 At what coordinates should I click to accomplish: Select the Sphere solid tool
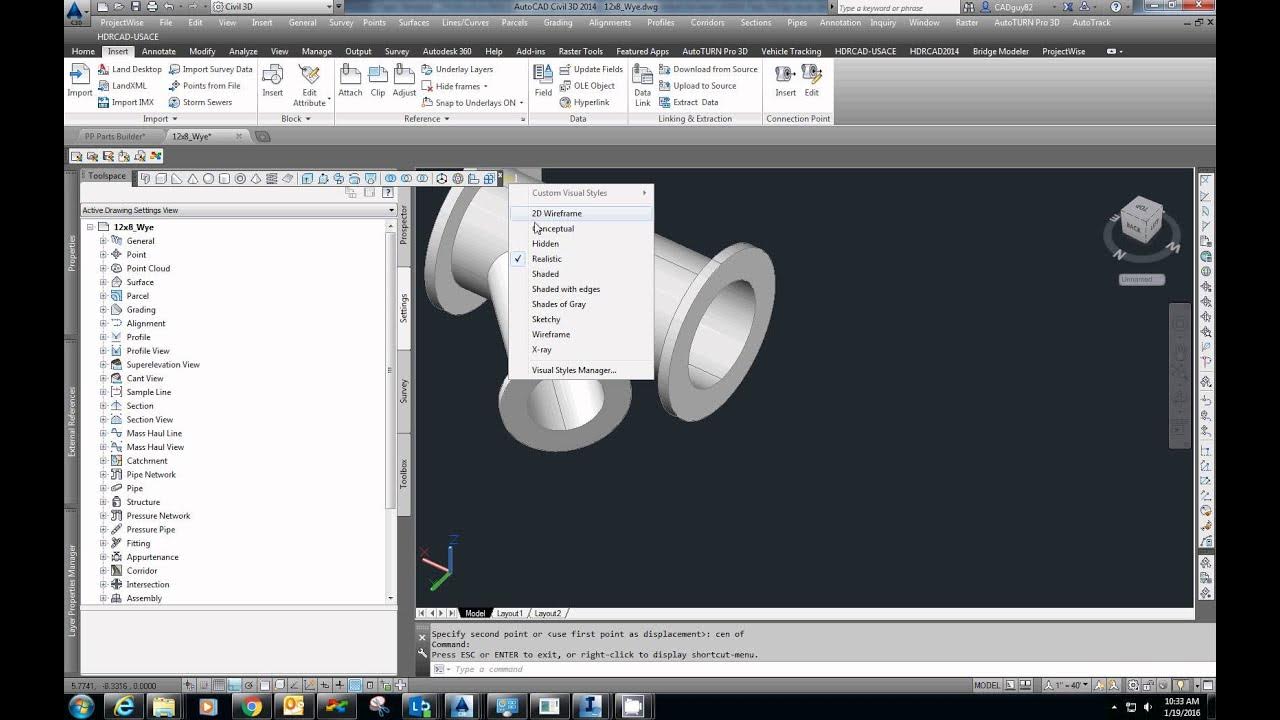click(208, 179)
